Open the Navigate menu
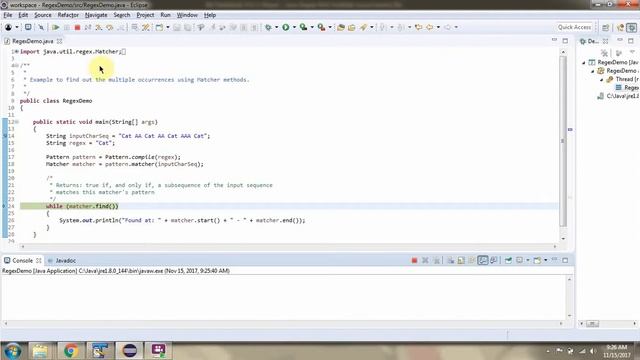The width and height of the screenshot is (640, 360). pos(96,15)
